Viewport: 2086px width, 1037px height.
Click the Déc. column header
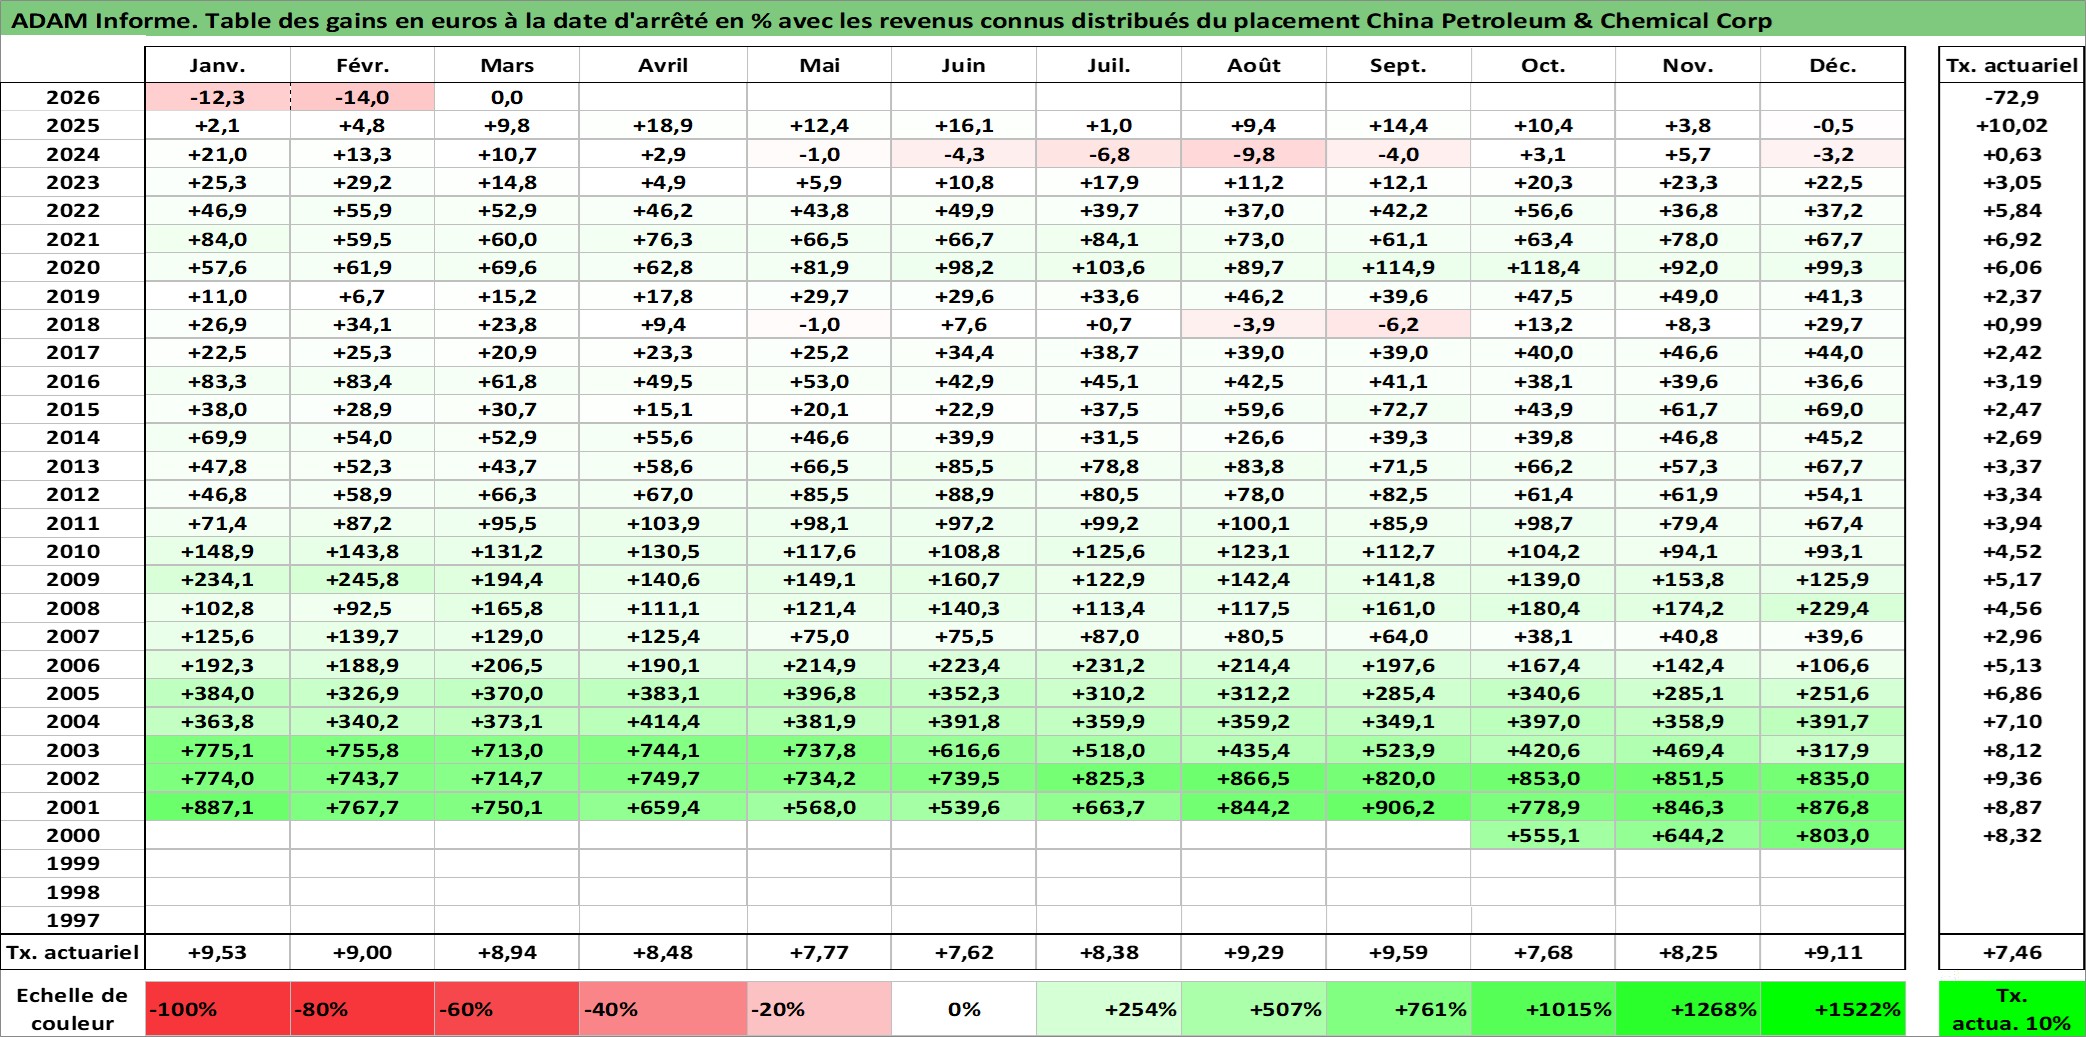click(x=1832, y=65)
